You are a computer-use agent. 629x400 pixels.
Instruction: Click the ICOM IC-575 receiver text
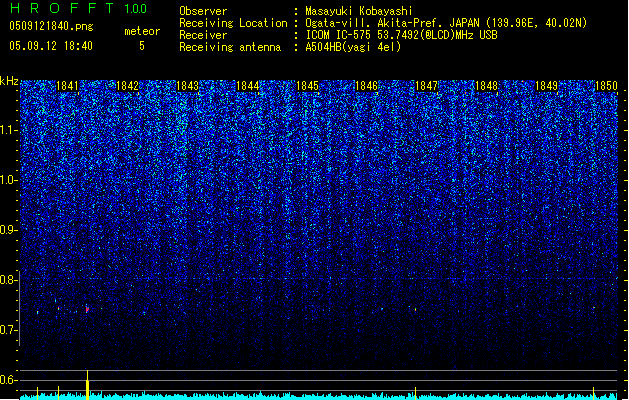click(401, 35)
